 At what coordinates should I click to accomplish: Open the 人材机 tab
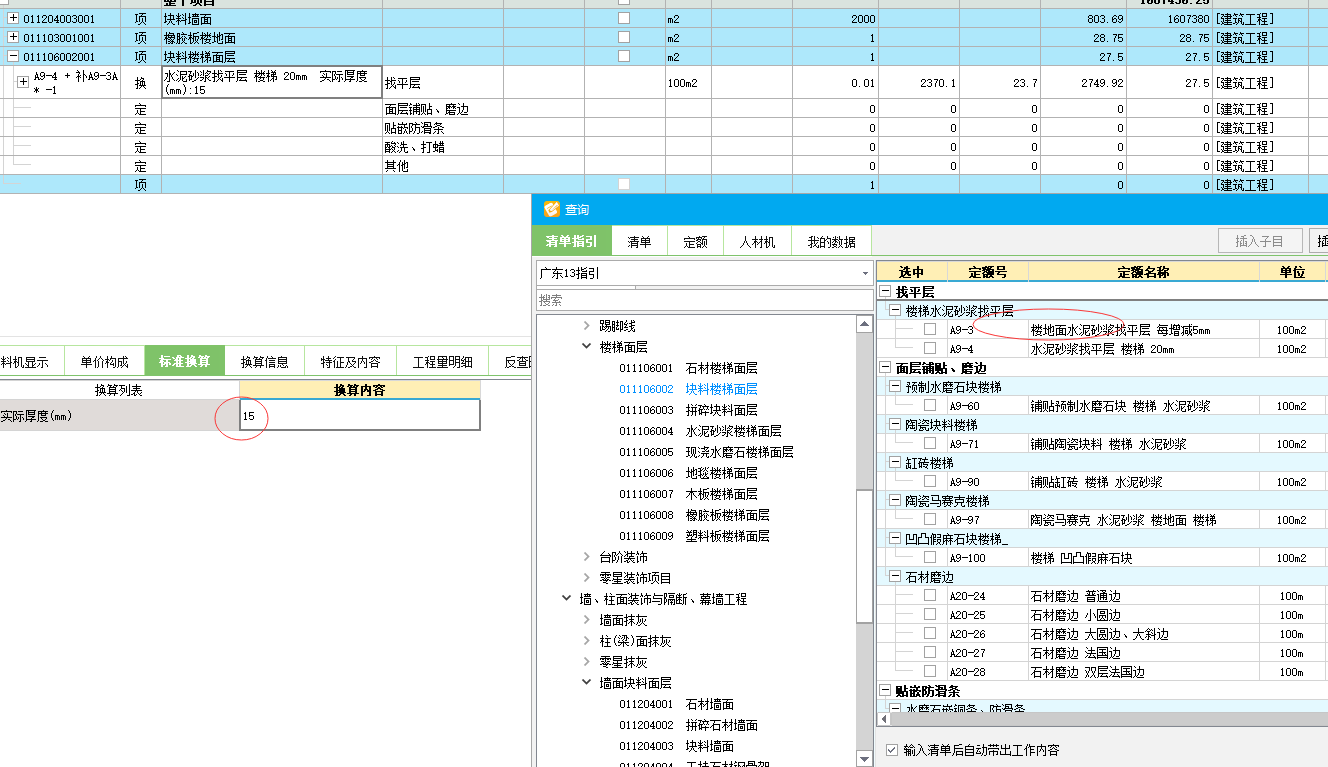(x=757, y=242)
